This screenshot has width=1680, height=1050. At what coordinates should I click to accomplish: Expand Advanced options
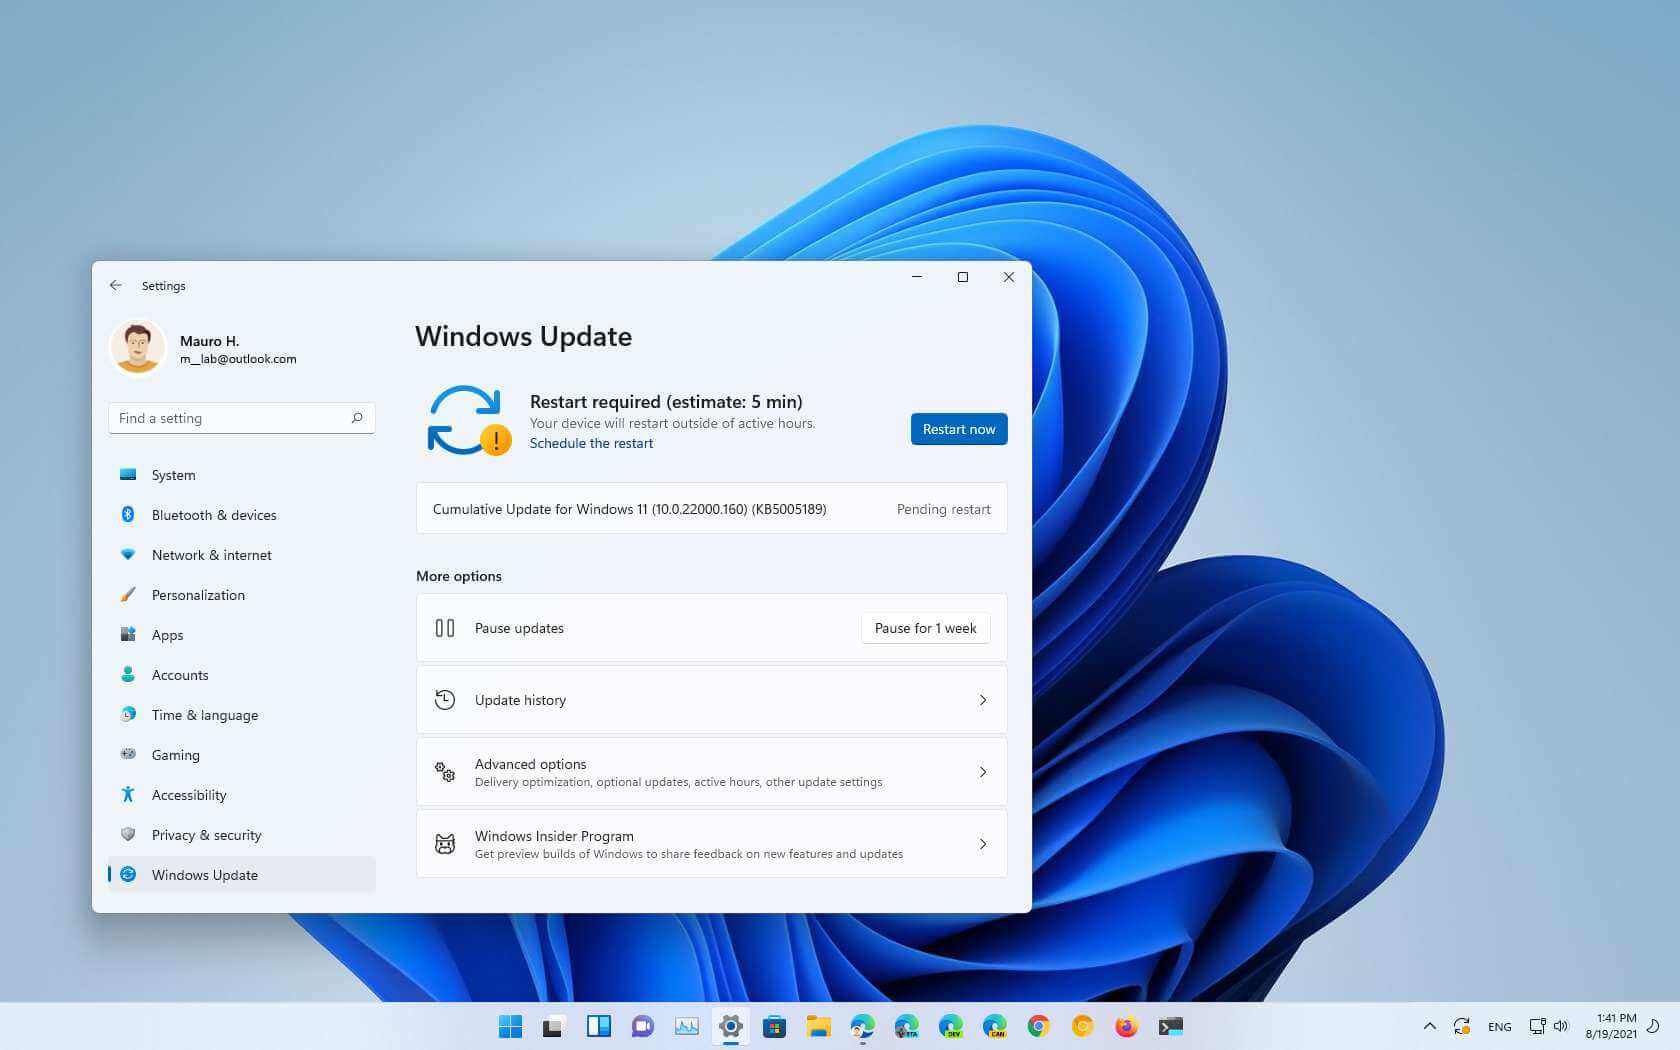click(711, 771)
